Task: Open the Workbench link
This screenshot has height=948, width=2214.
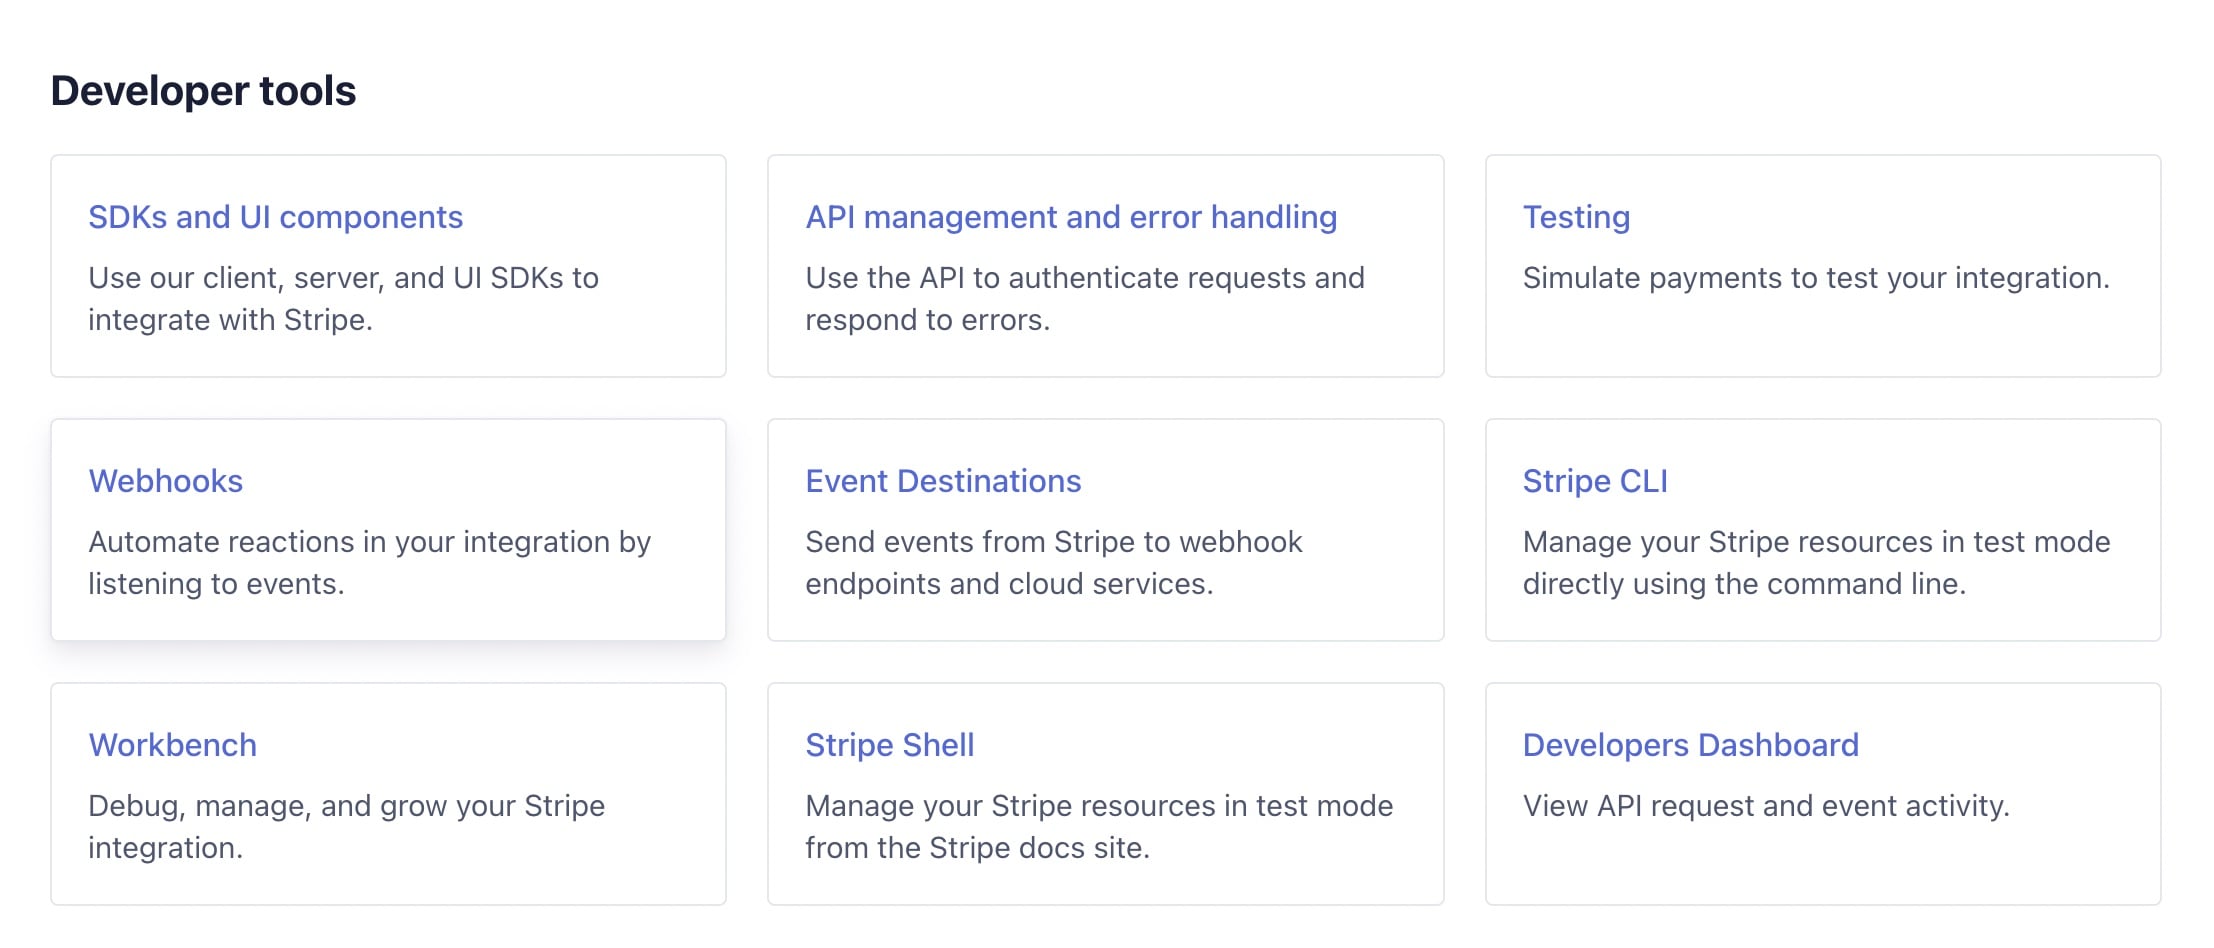Action: coord(172,745)
